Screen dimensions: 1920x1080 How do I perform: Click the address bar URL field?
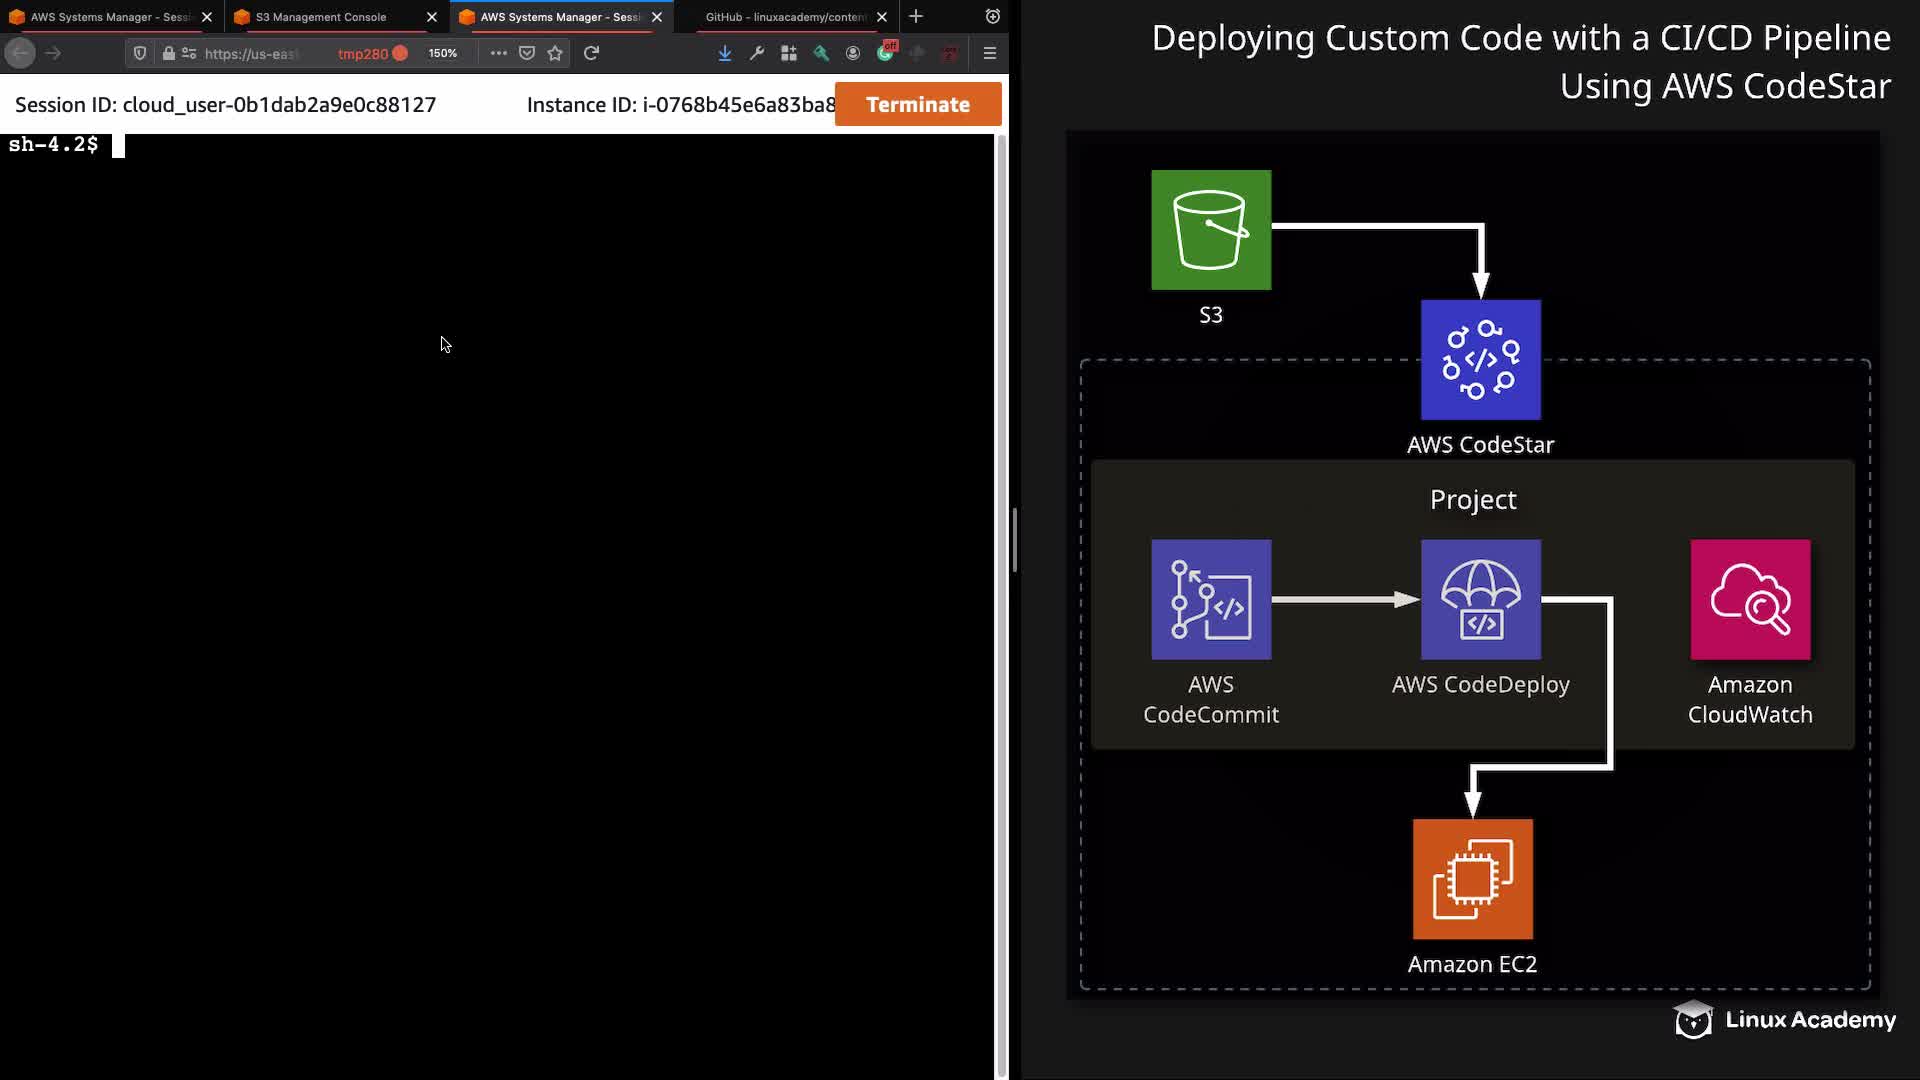pos(250,53)
